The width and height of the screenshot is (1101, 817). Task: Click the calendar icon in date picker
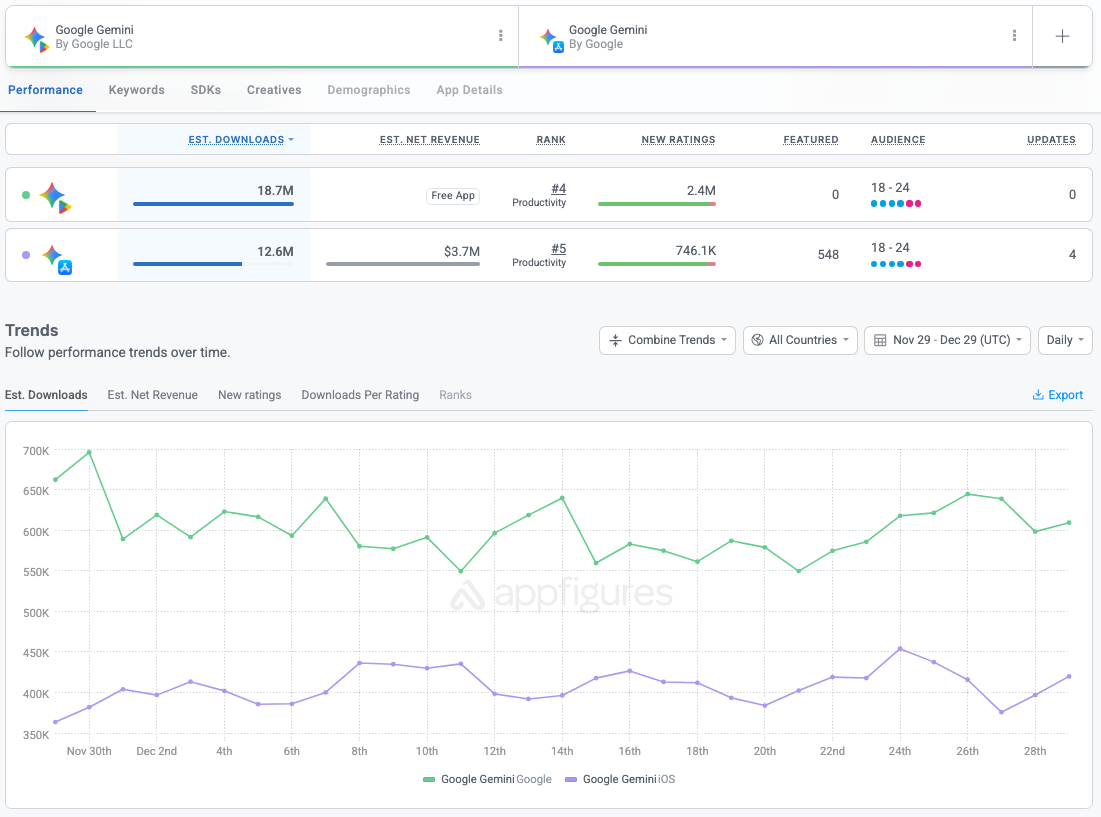coord(880,340)
